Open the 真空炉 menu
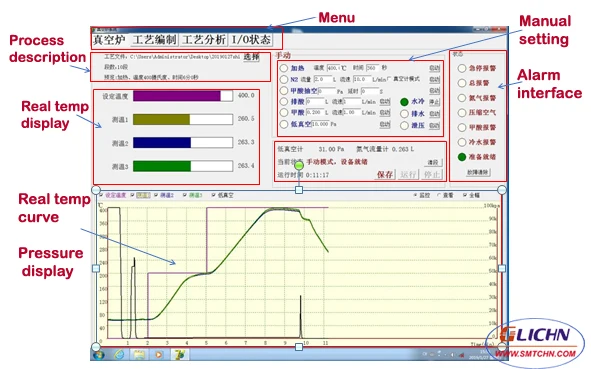The height and width of the screenshot is (369, 591). [110, 40]
